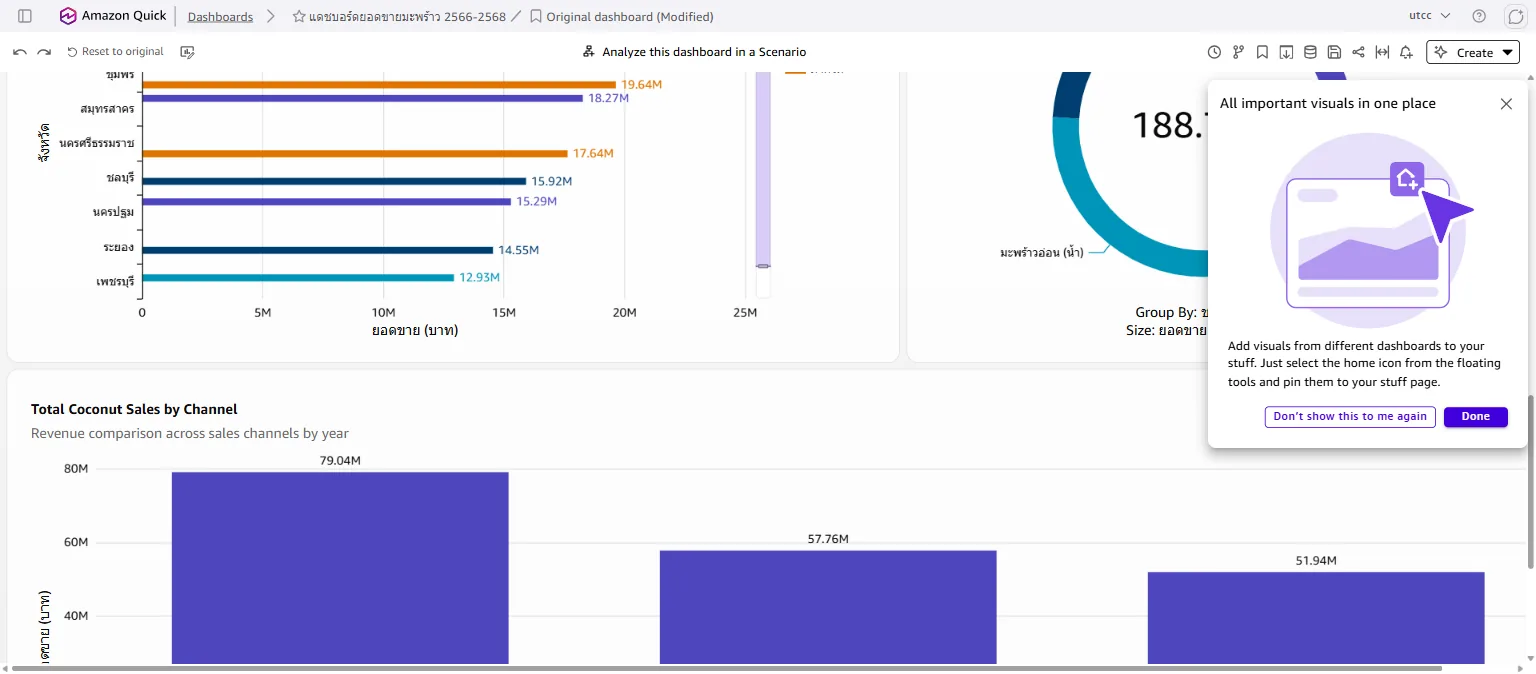Viewport: 1536px width, 674px height.
Task: Click the branch-shaped icon in the toolbar
Action: point(1238,52)
